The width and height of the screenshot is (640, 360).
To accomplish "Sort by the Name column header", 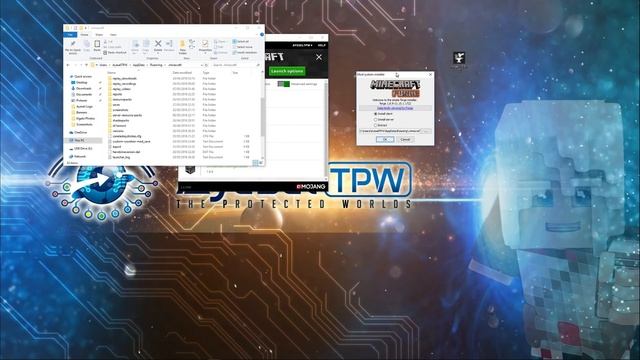I will pos(111,73).
